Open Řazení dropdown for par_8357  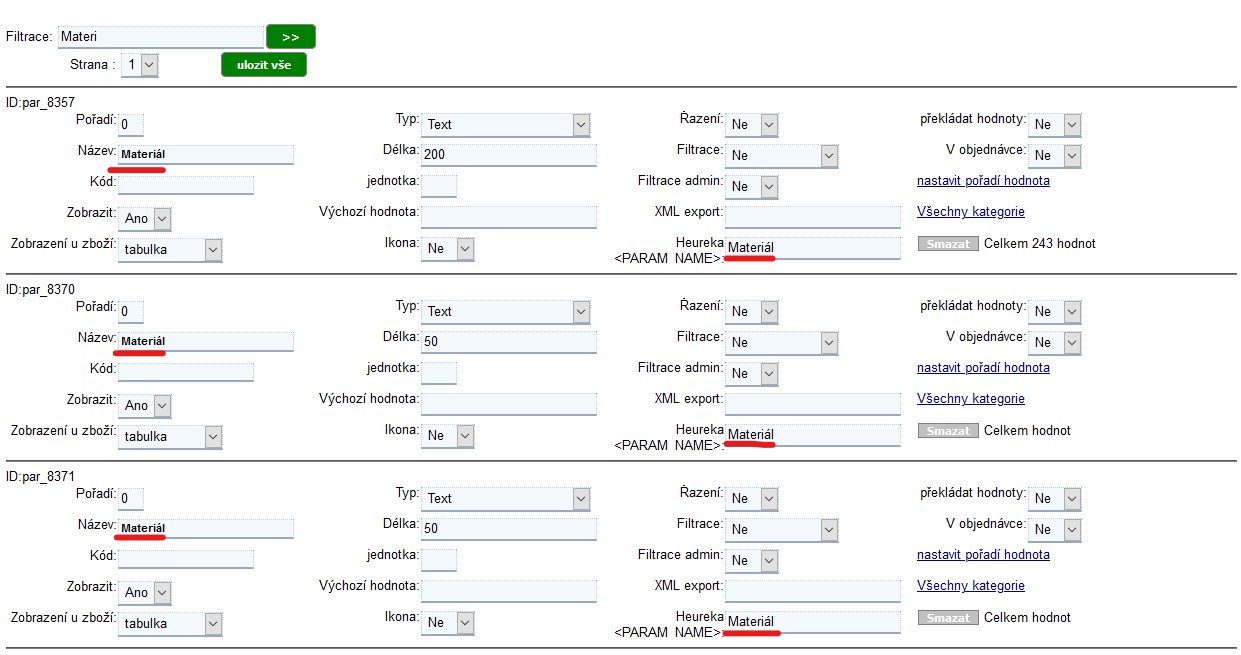pyautogui.click(x=751, y=124)
